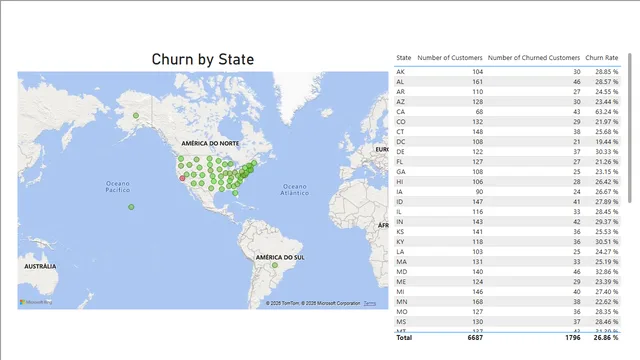Viewport: 640px width, 360px height.
Task: Select the MD state cell
Action: click(x=402, y=271)
